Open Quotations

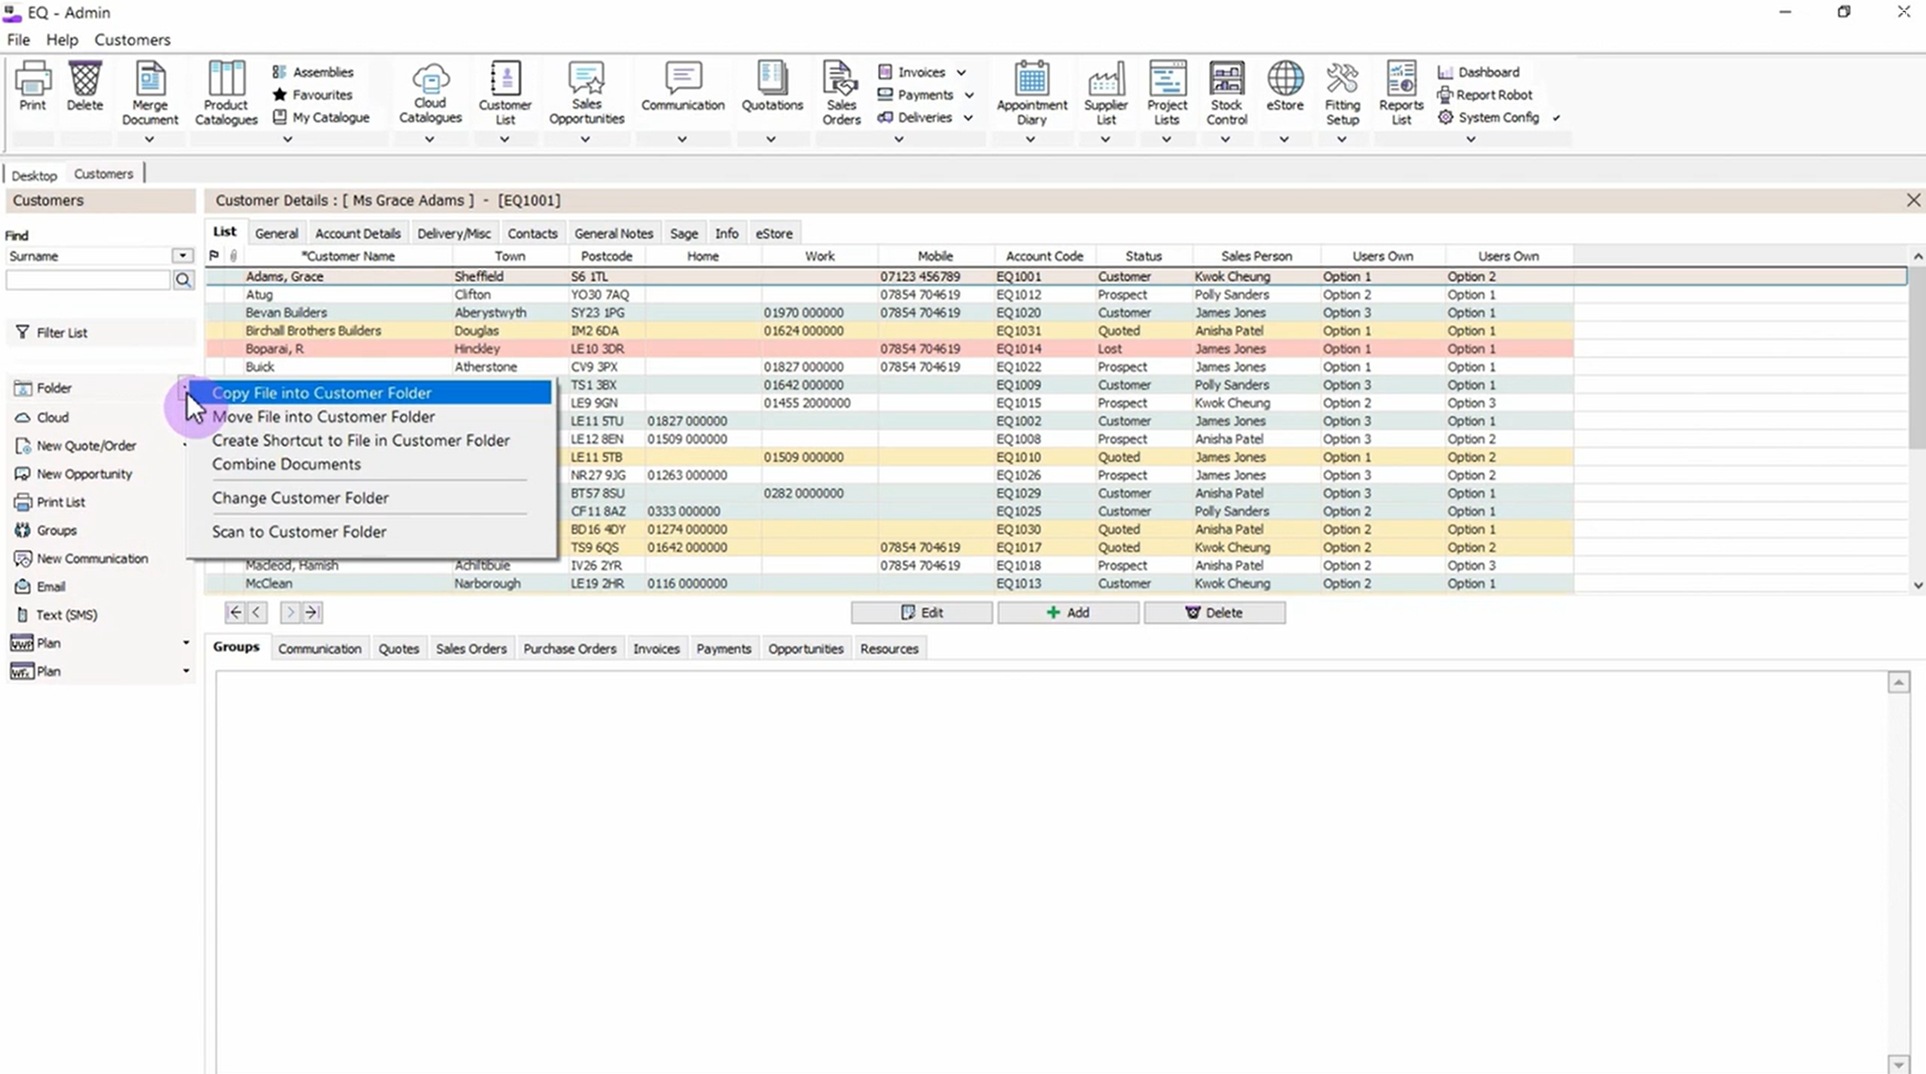click(772, 86)
